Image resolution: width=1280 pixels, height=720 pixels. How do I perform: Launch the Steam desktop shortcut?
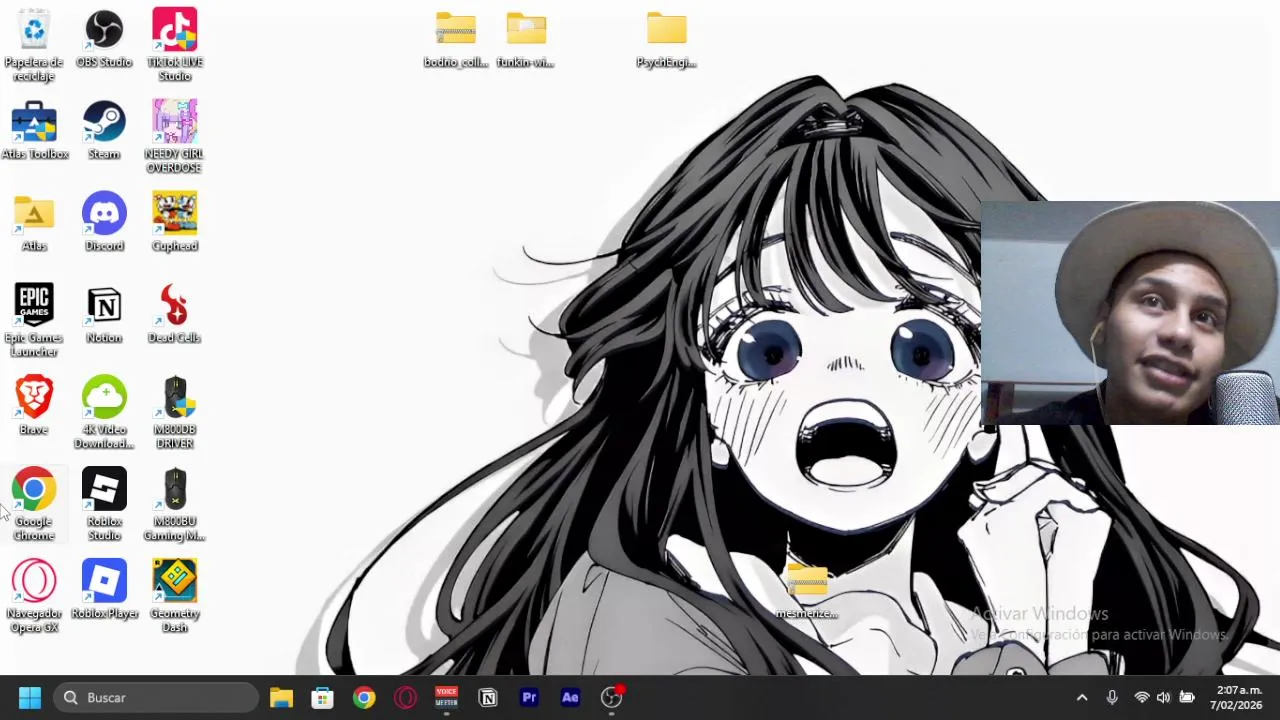(x=104, y=131)
